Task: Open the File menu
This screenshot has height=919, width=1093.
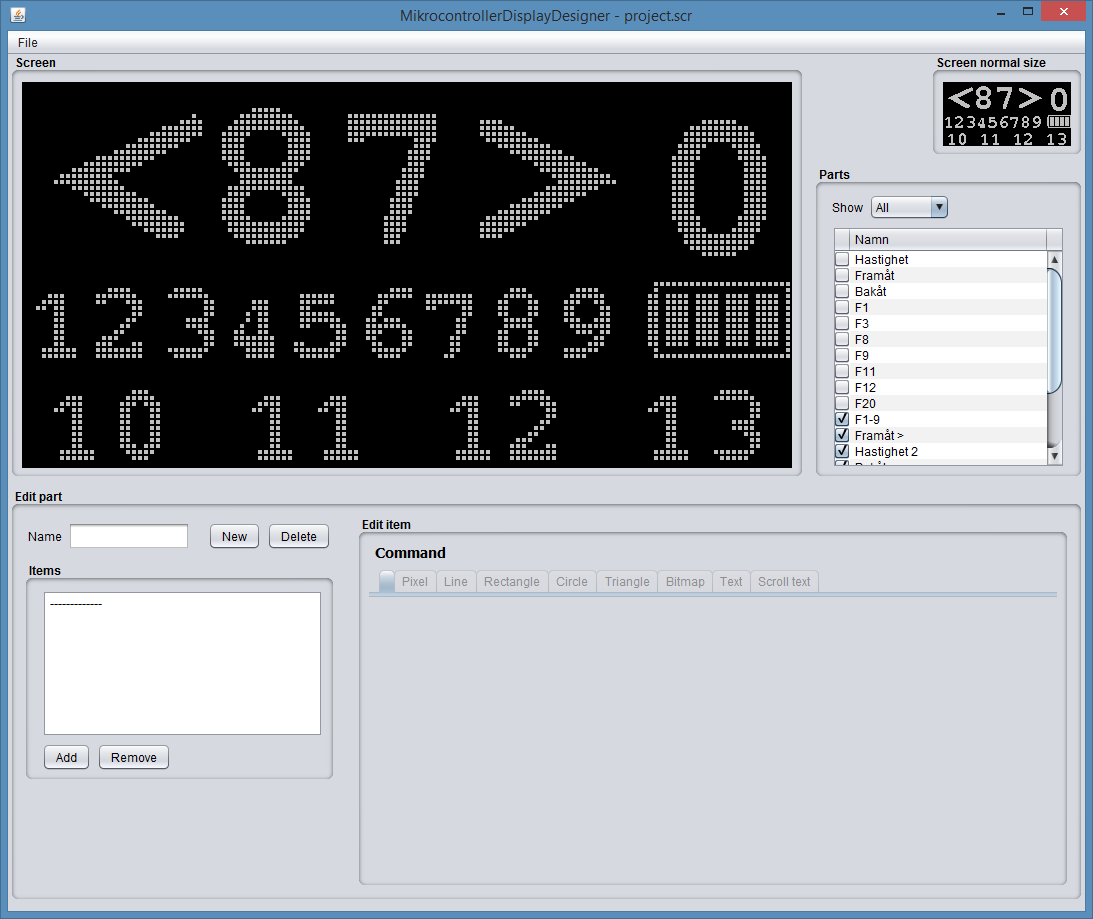Action: (28, 43)
